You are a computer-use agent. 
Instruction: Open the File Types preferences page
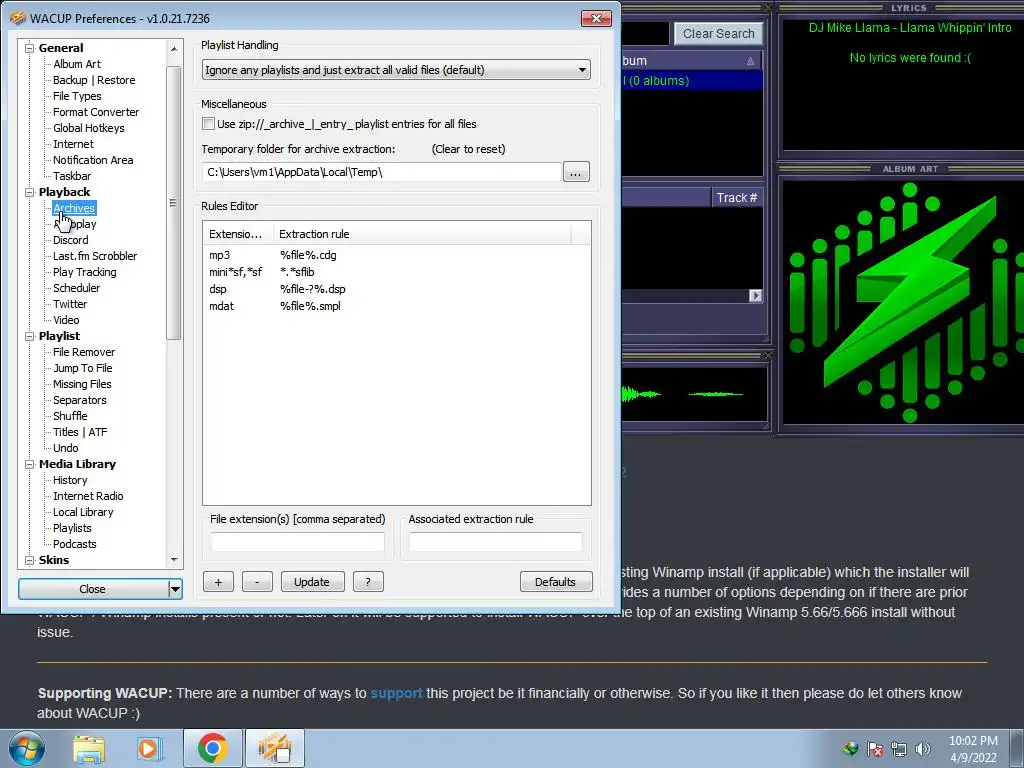click(77, 96)
